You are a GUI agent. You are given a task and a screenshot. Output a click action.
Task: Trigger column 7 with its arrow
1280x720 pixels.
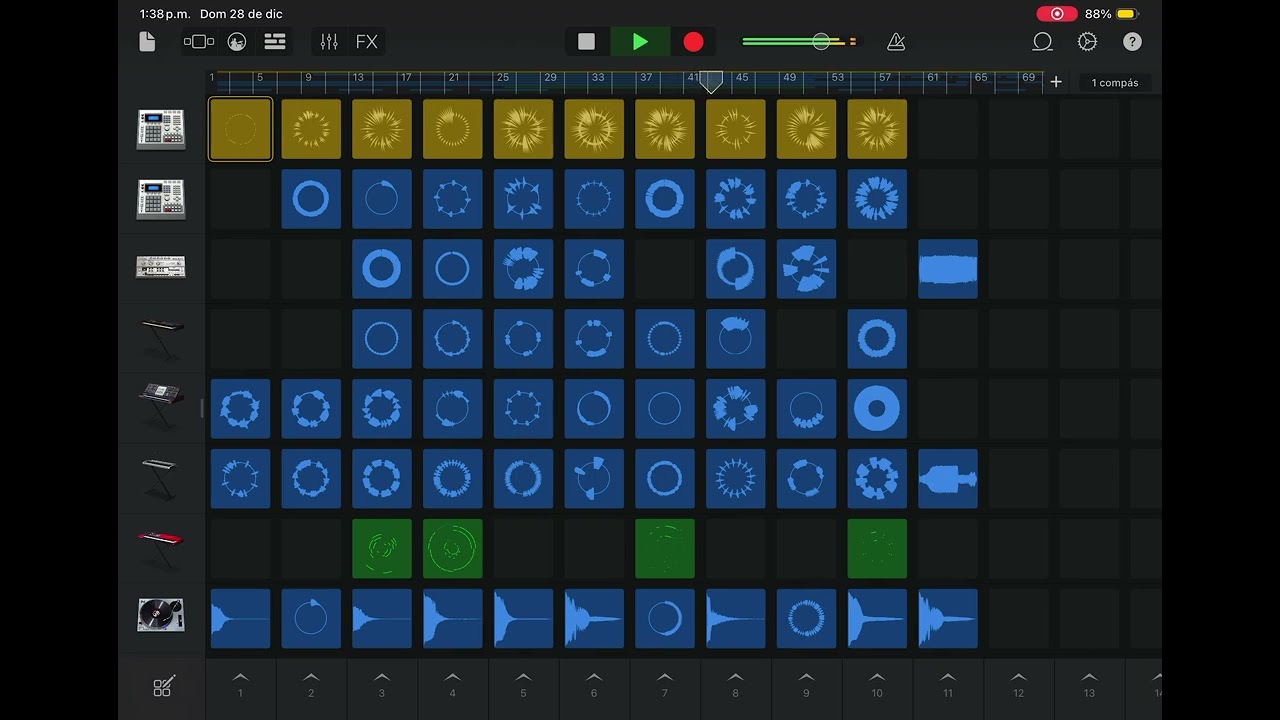(665, 684)
